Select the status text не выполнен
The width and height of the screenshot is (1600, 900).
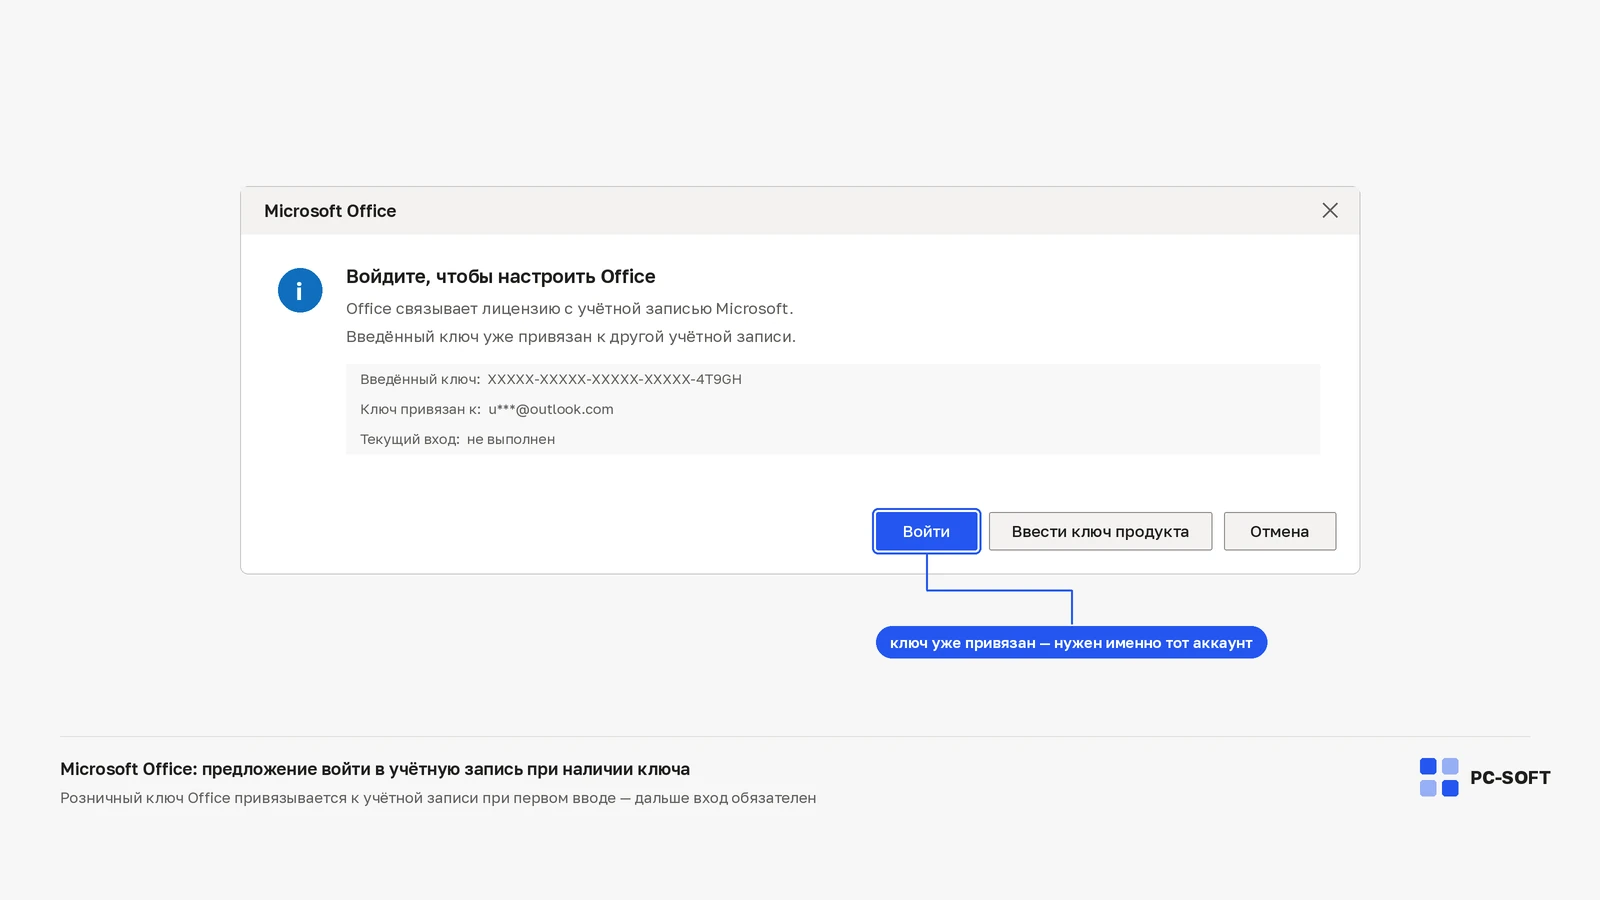(511, 439)
